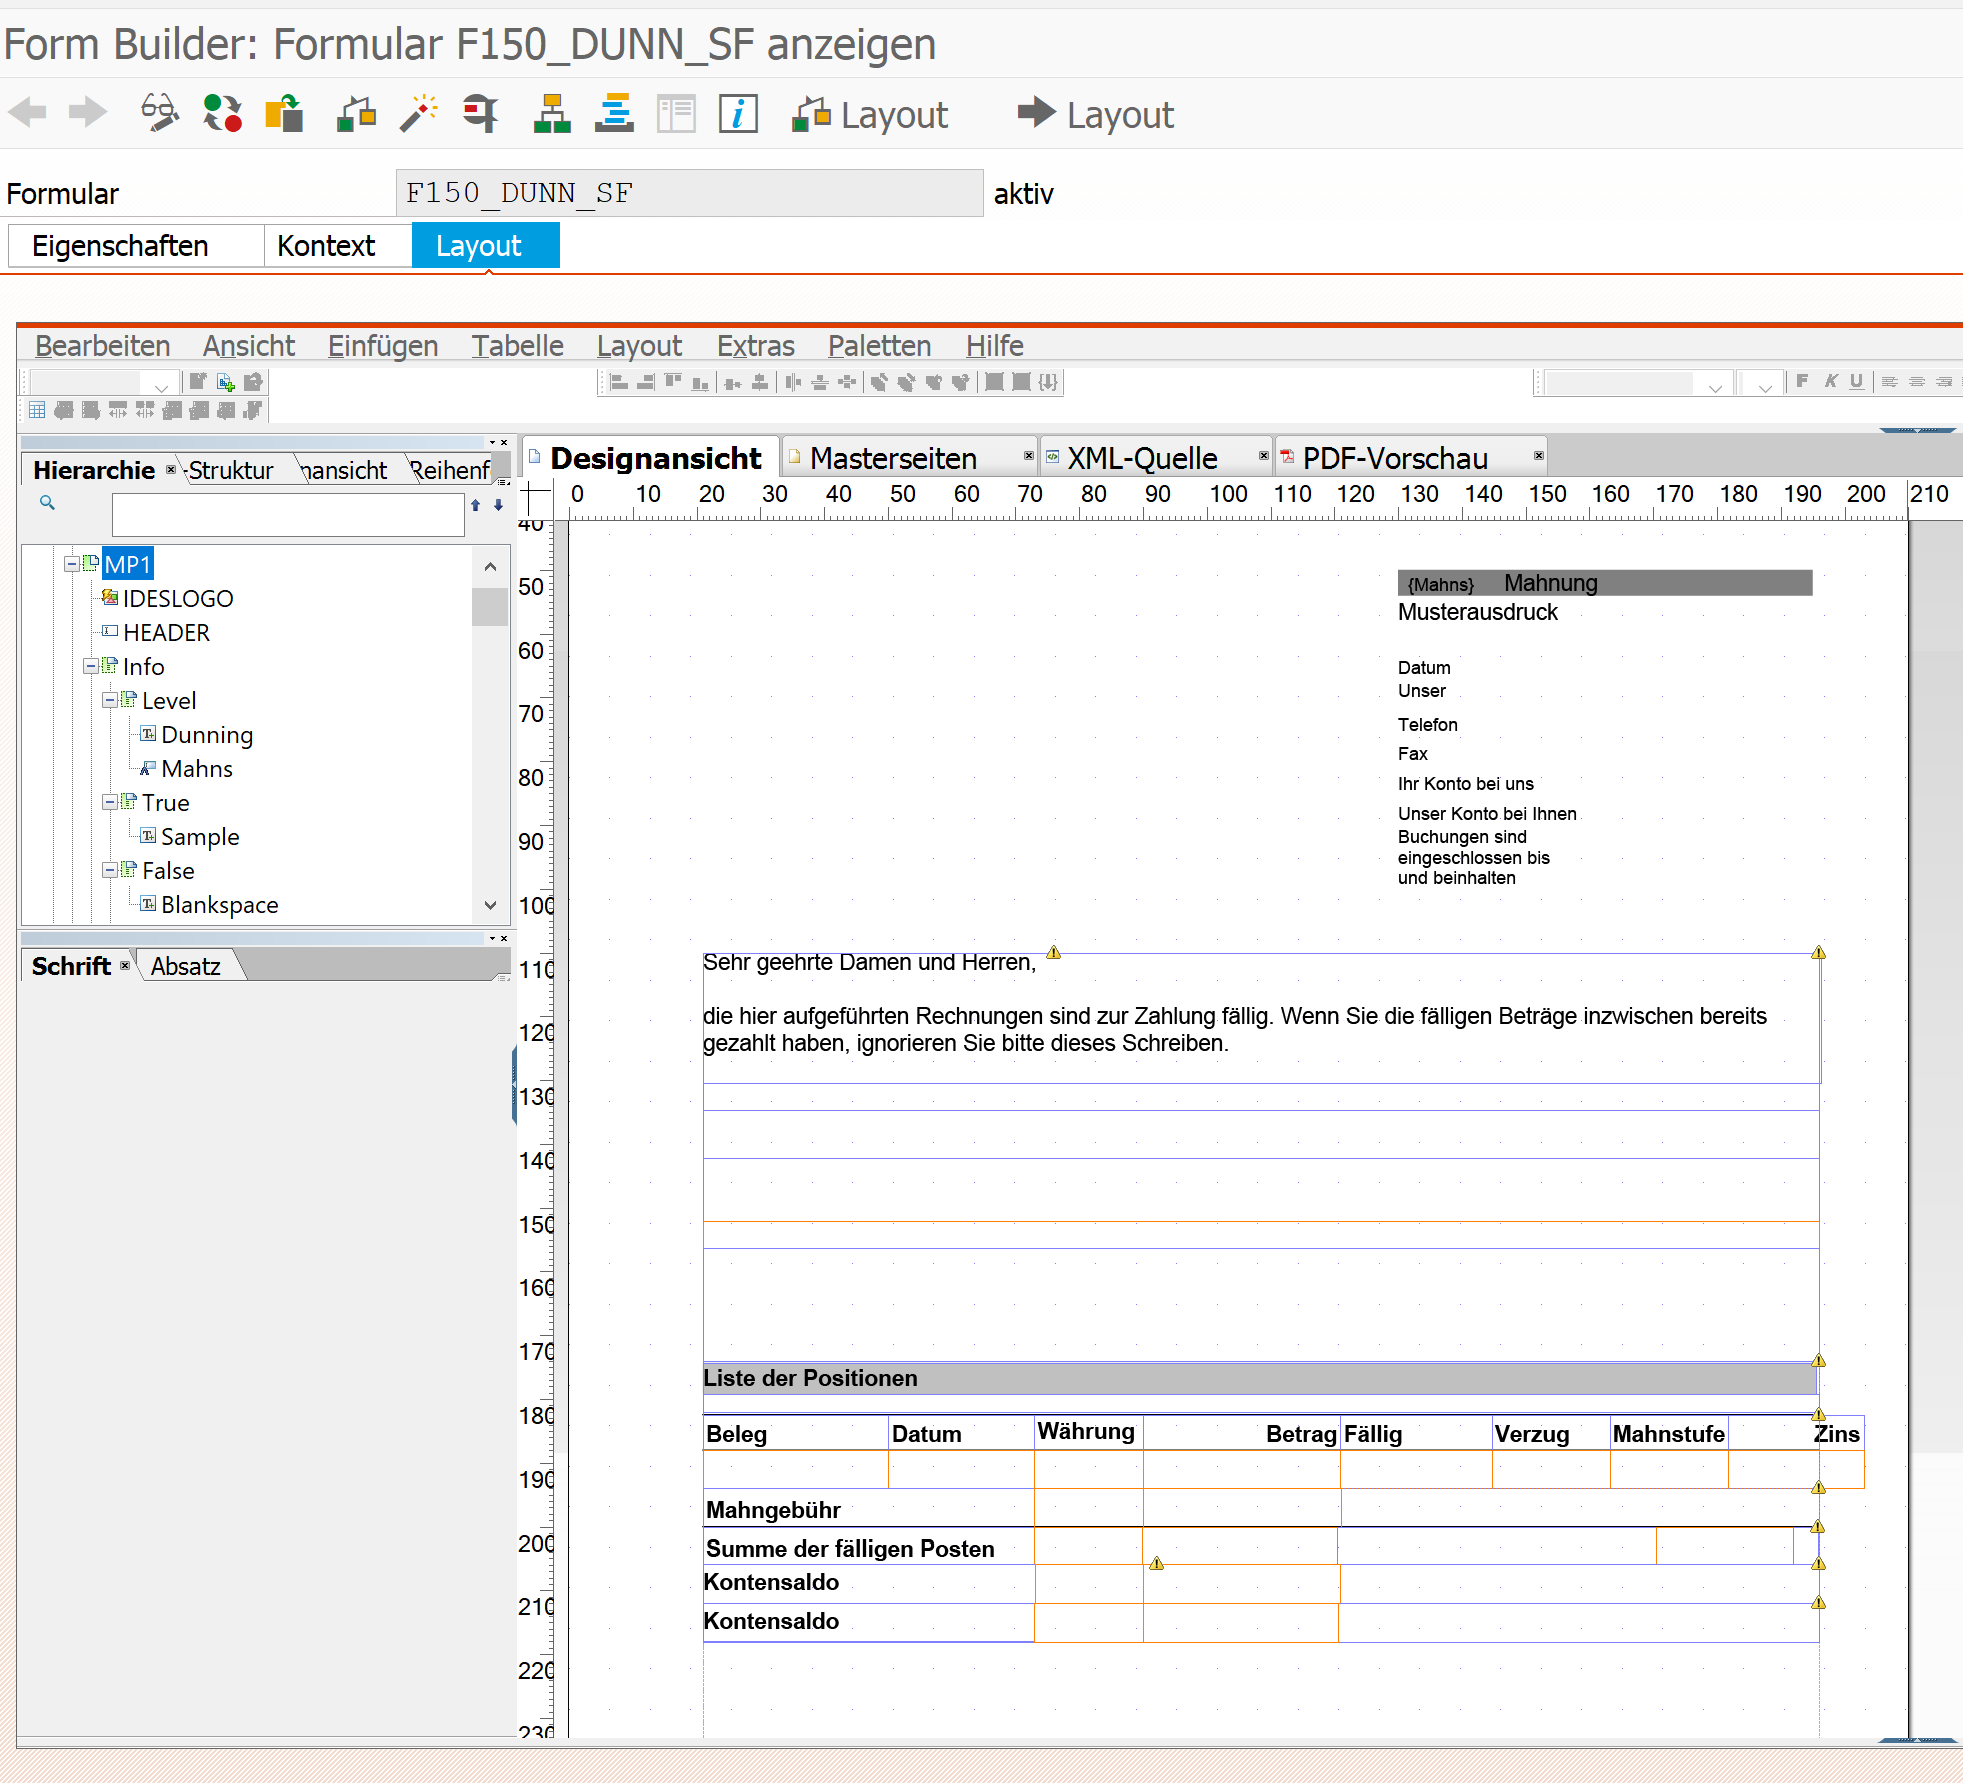This screenshot has height=1783, width=1963.
Task: Click the hierarchy search magnifier icon
Action: click(x=47, y=503)
